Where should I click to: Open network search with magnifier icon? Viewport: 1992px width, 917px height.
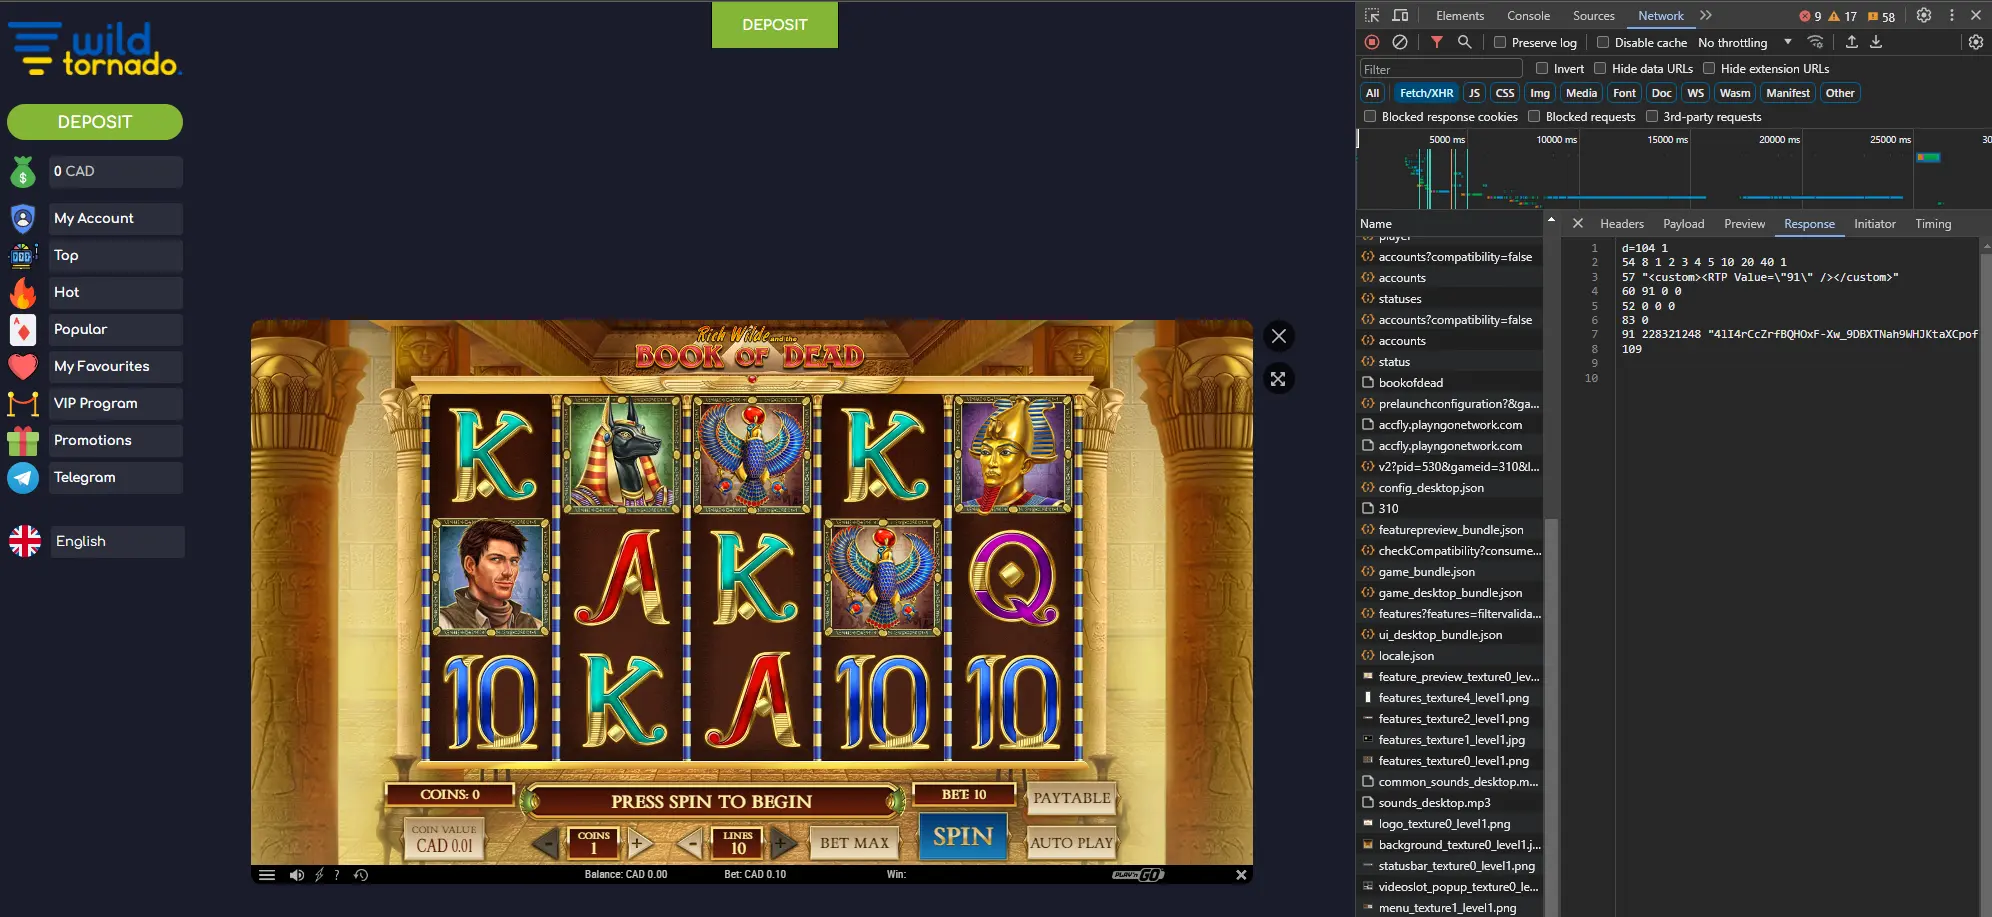click(x=1464, y=42)
